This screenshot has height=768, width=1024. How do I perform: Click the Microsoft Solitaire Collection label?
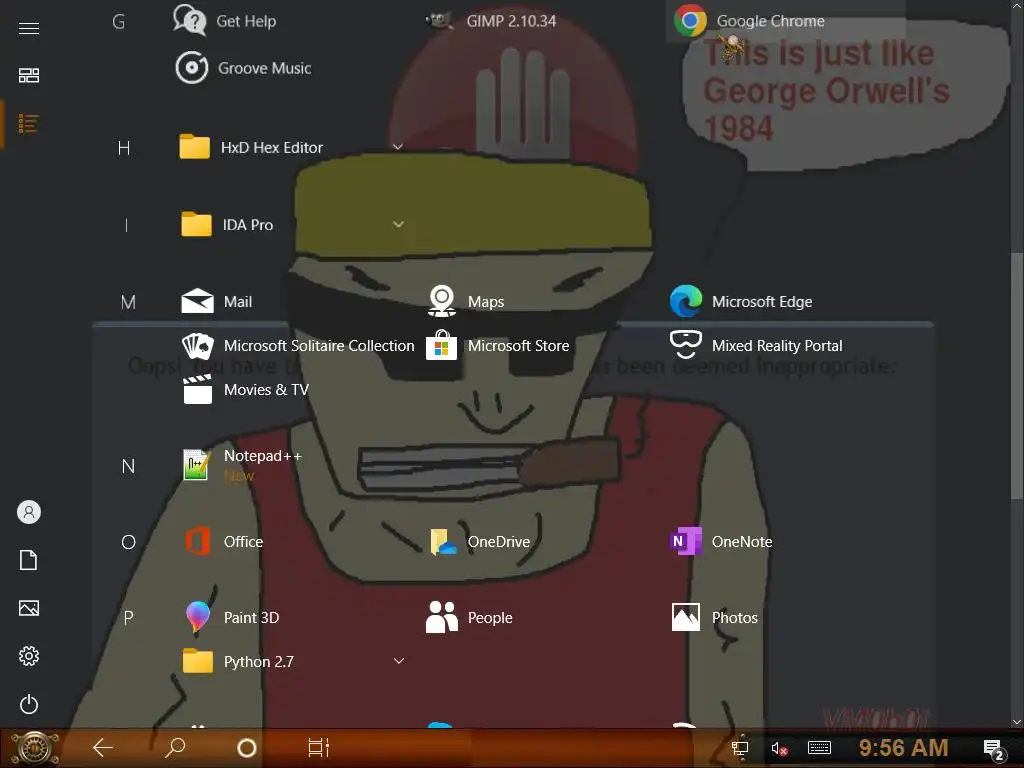[x=319, y=345]
